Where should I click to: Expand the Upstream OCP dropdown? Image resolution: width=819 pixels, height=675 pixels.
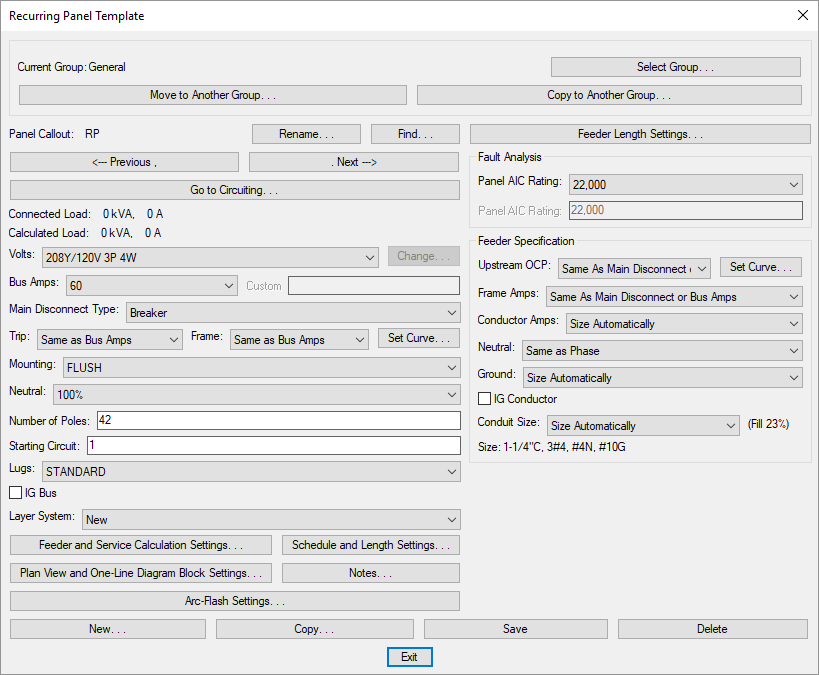click(x=634, y=269)
